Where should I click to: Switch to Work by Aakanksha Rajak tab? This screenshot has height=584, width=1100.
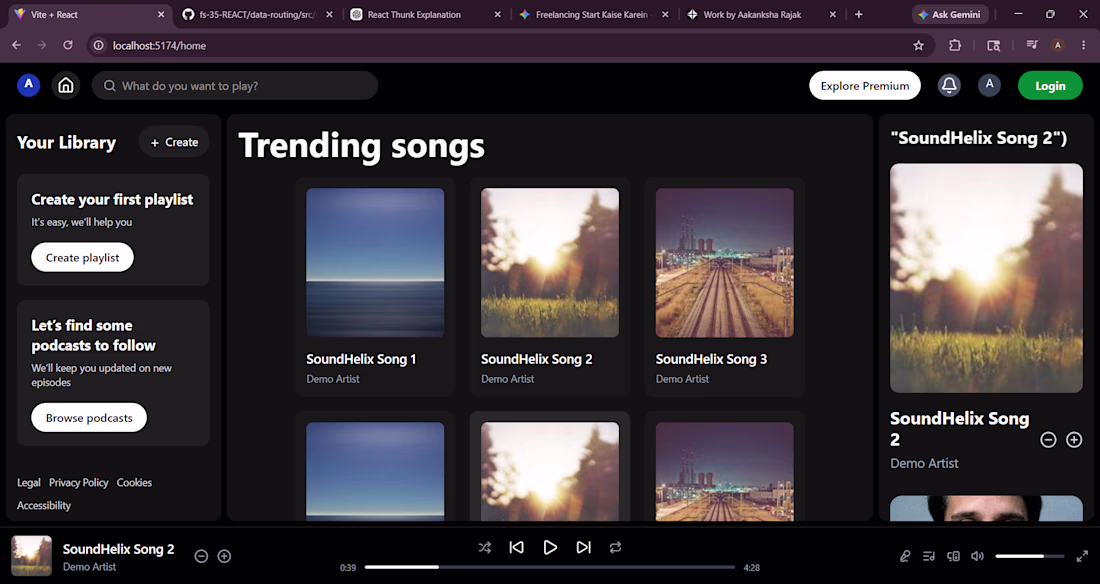[763, 14]
